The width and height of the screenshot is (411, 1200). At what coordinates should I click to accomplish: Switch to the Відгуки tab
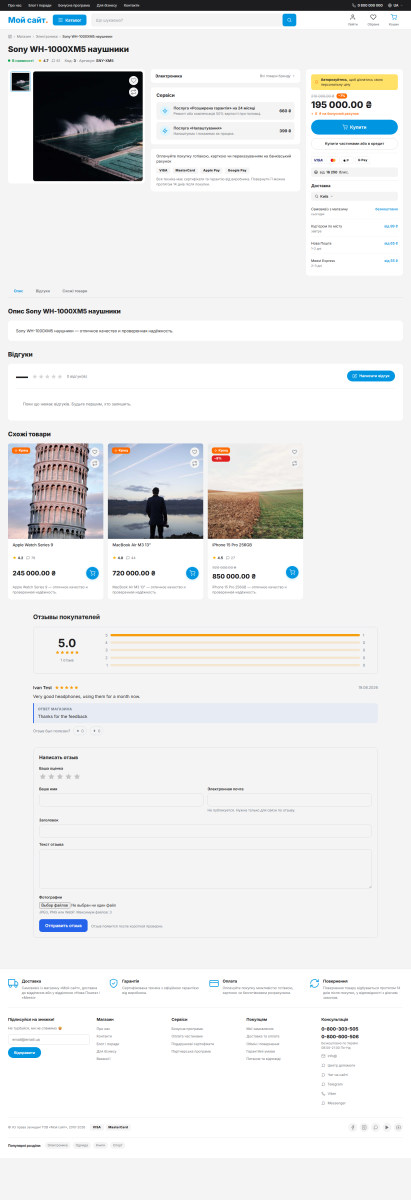[x=43, y=290]
